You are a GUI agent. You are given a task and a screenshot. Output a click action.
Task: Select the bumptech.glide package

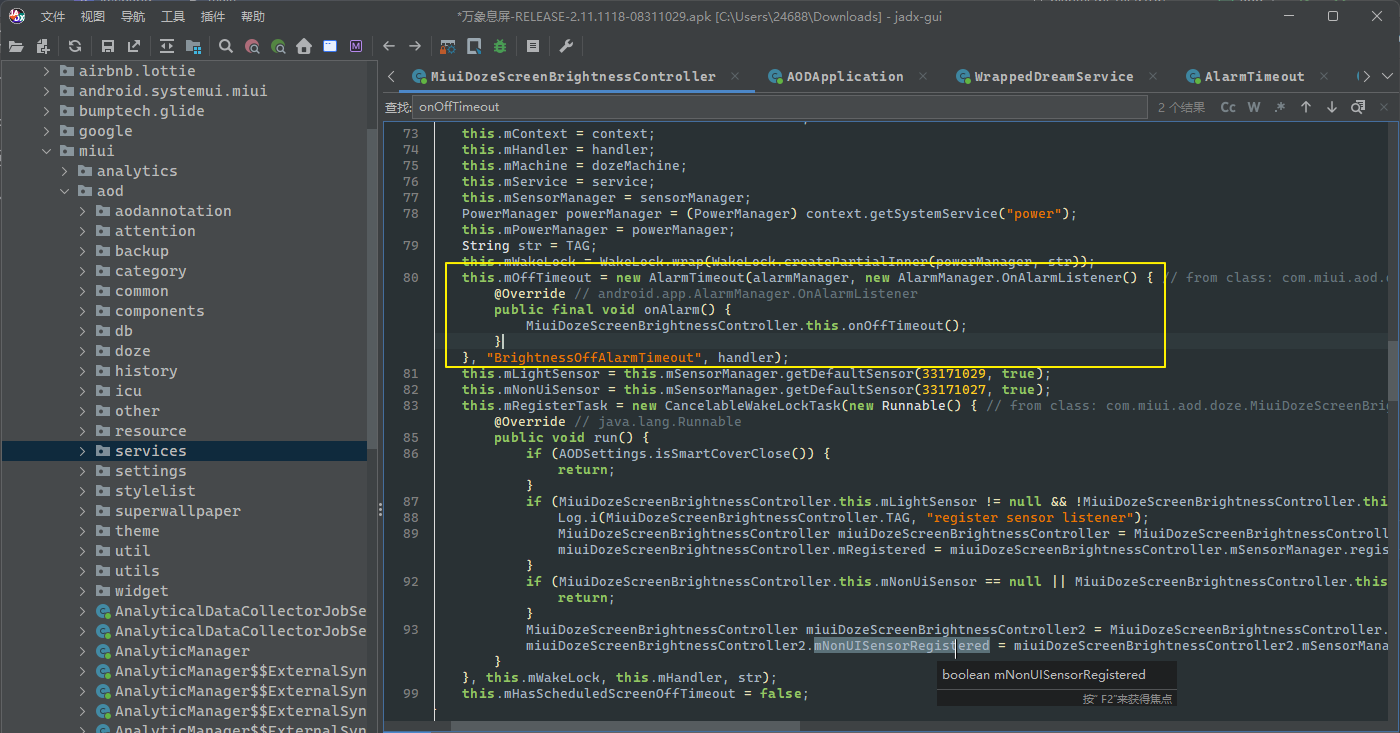[x=141, y=111]
